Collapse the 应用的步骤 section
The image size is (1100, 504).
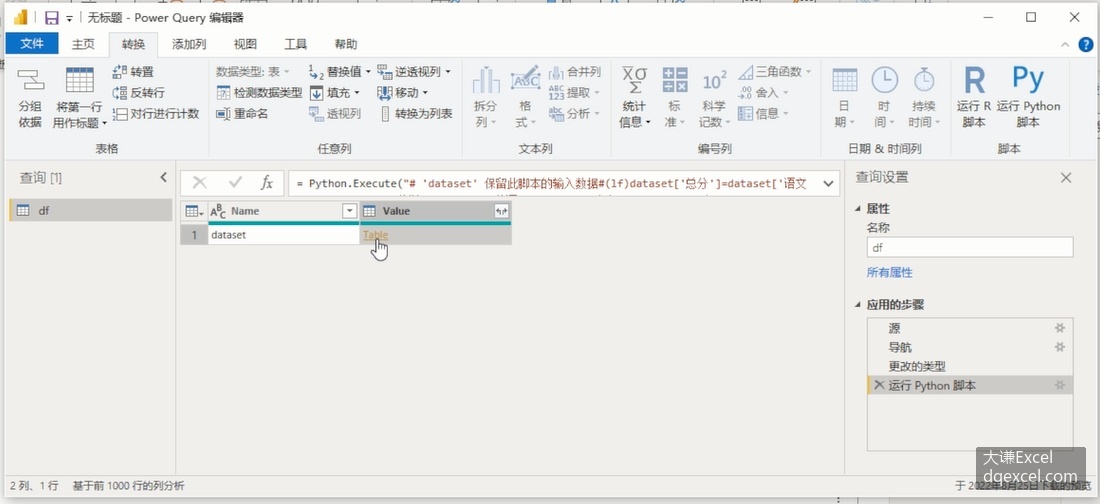coord(859,305)
